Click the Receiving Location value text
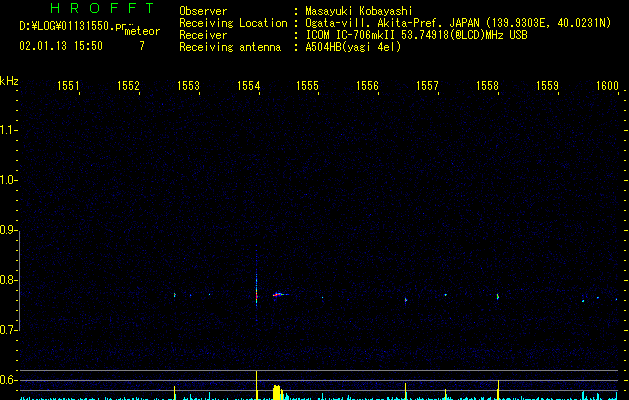 458,23
